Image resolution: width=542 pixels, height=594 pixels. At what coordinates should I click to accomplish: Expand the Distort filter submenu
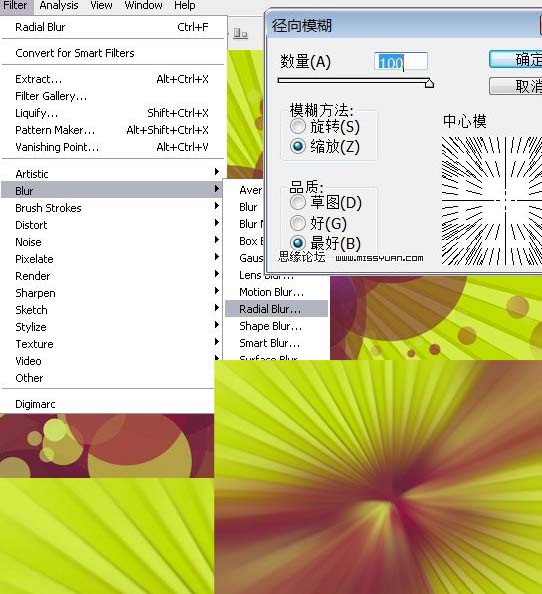tap(113, 225)
